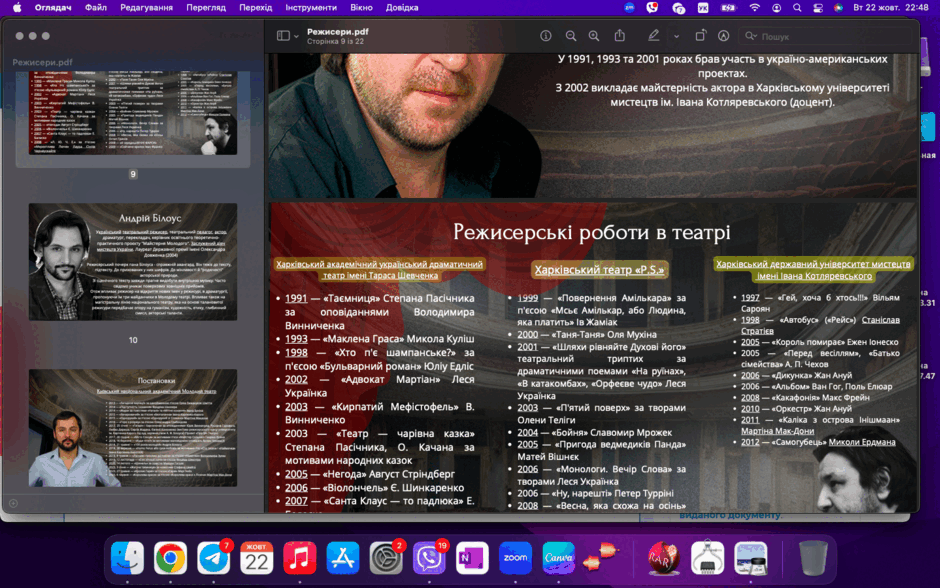The width and height of the screenshot is (940, 588).
Task: Open Control Center
Action: click(x=818, y=8)
